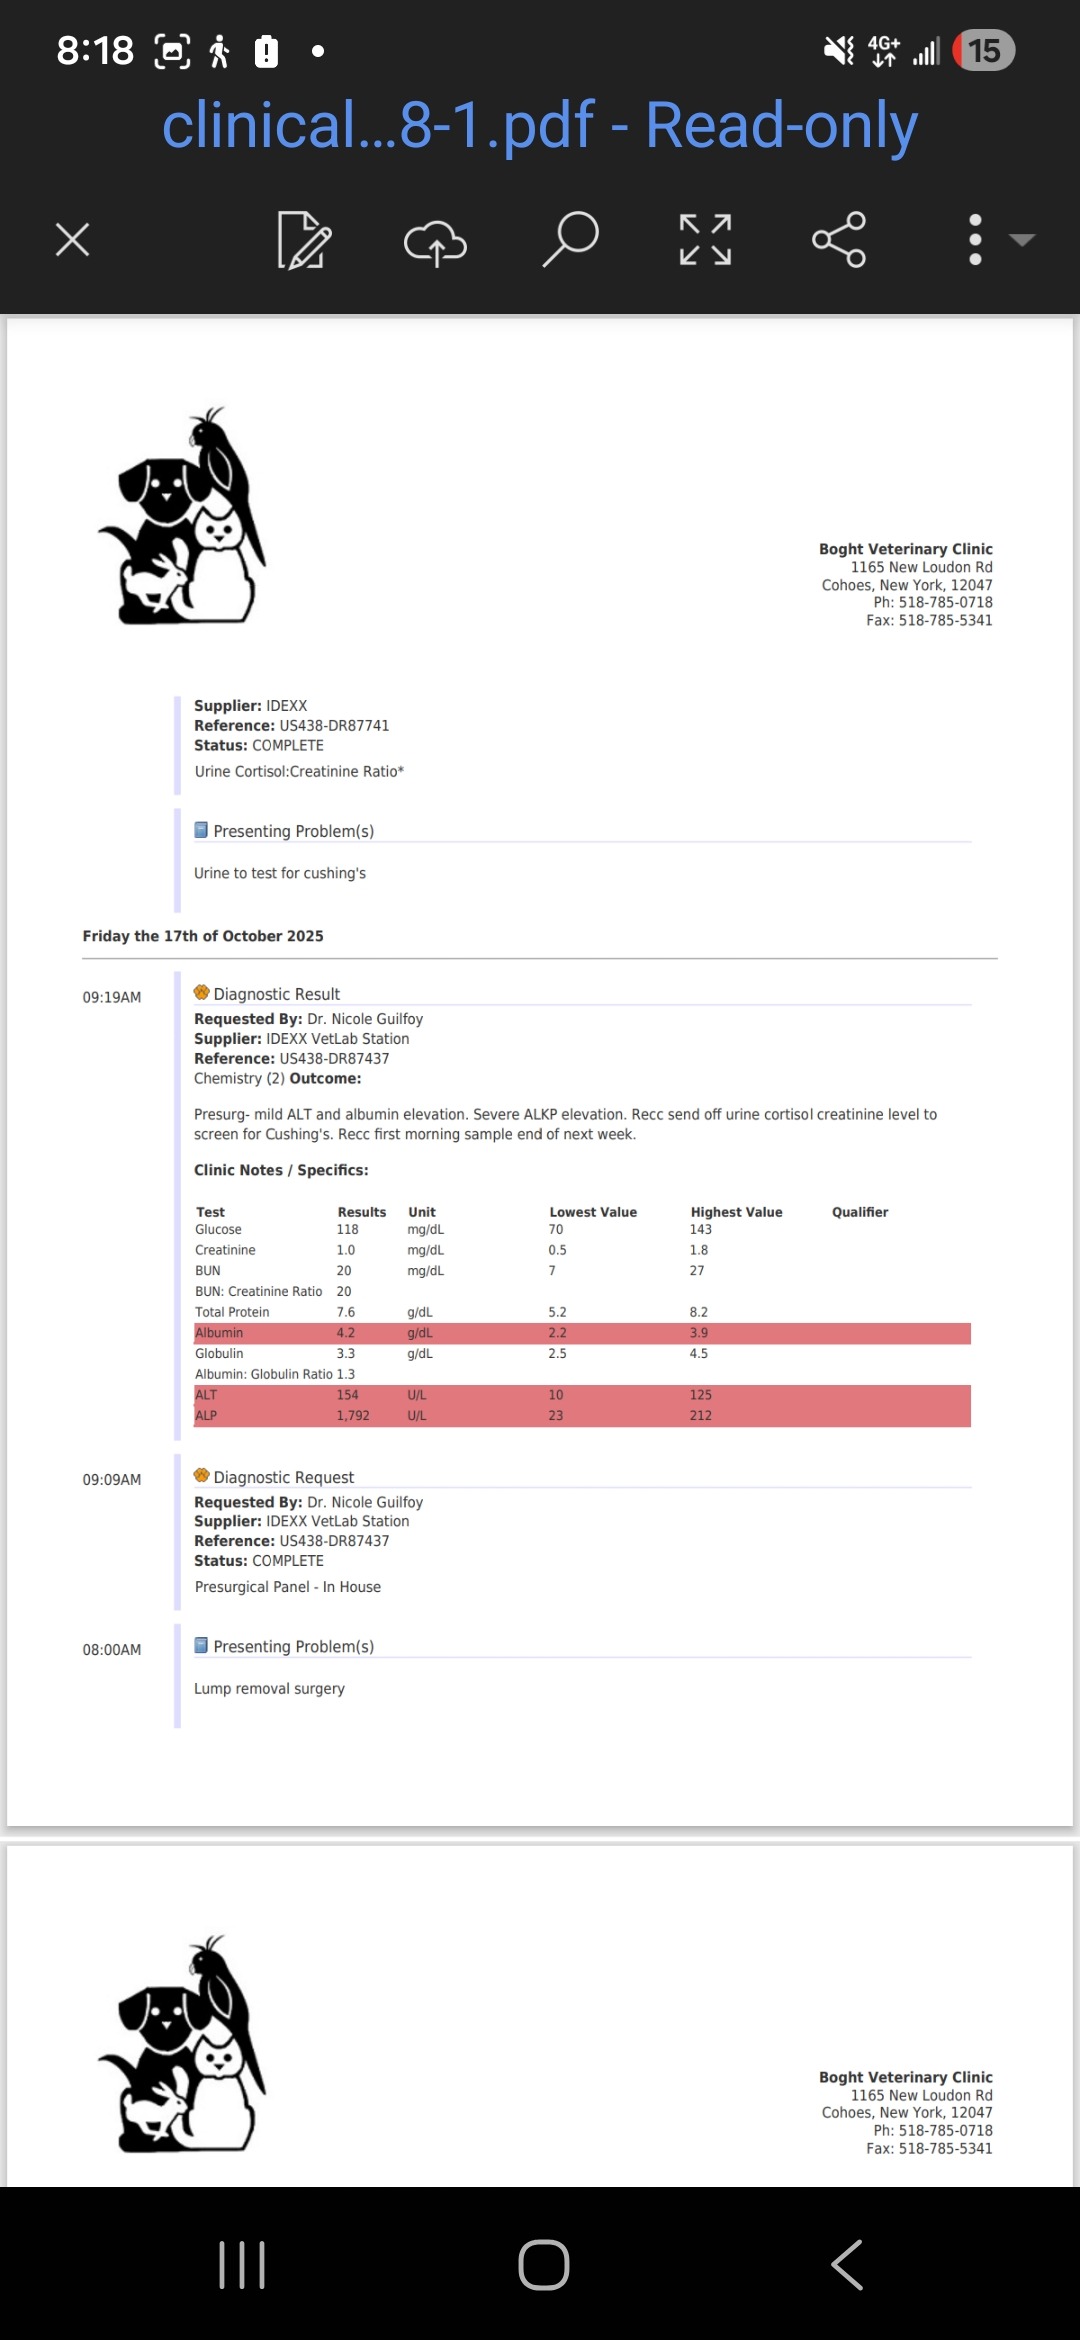The image size is (1080, 2340).
Task: Open search with magnifying glass icon
Action: click(570, 240)
